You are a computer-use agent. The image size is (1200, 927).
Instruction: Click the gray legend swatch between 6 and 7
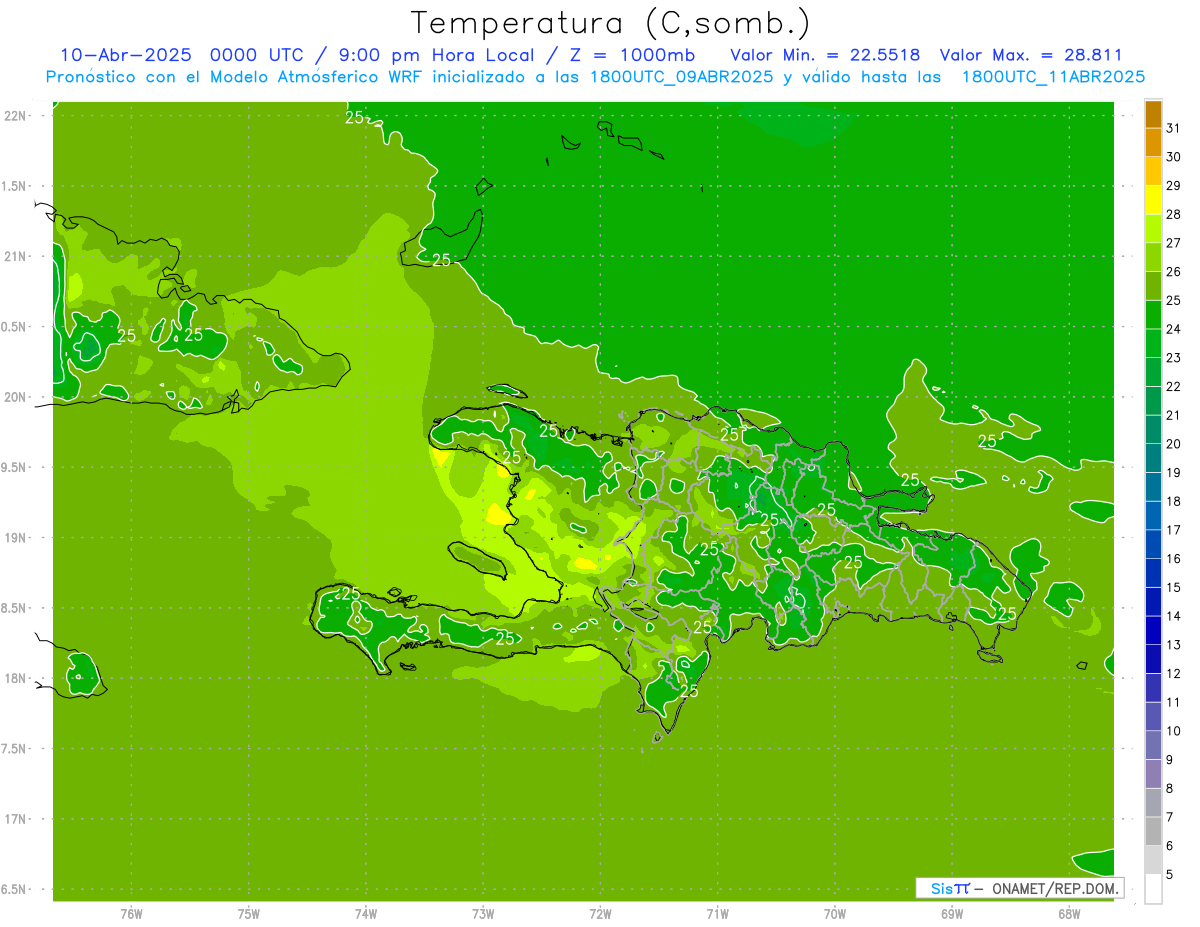(1153, 831)
